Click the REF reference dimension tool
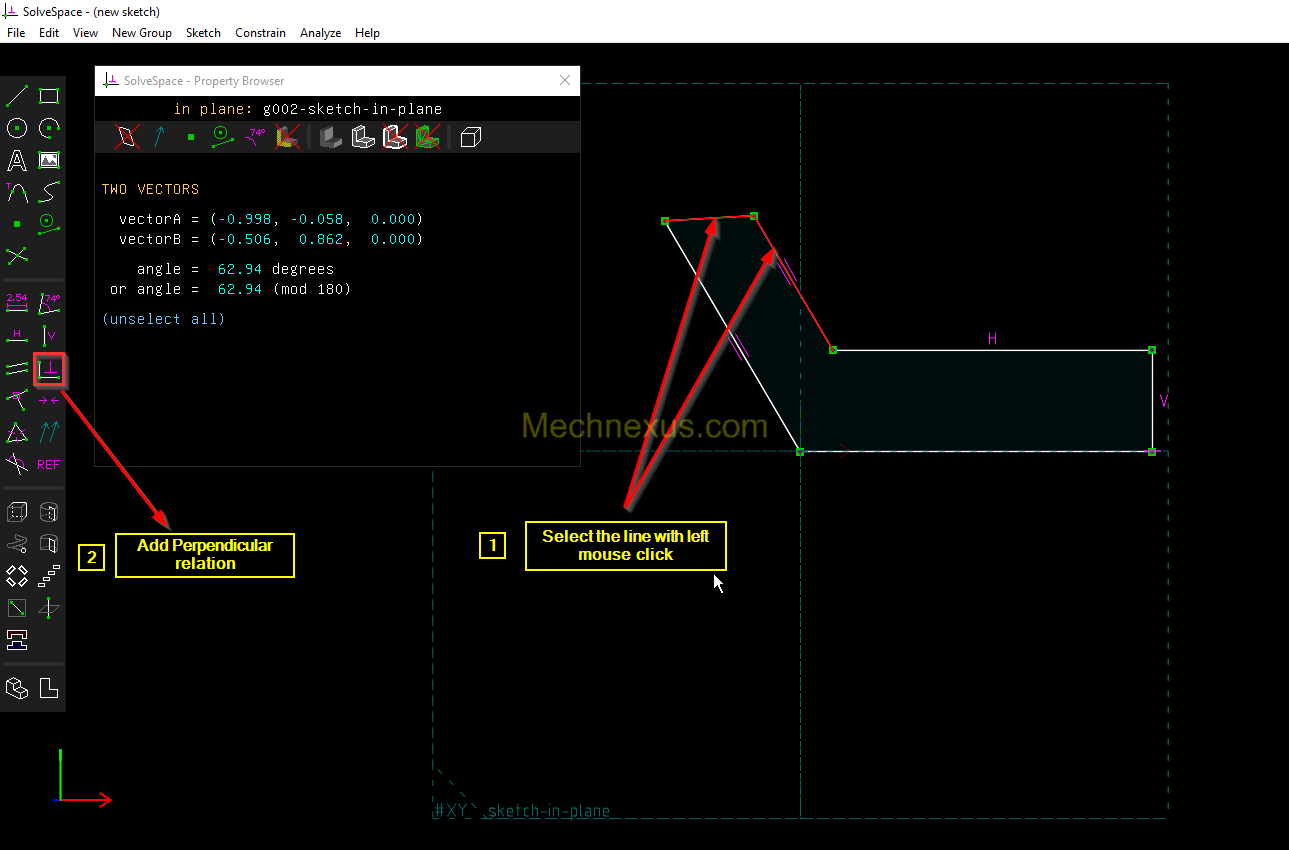The image size is (1289, 850). point(49,464)
